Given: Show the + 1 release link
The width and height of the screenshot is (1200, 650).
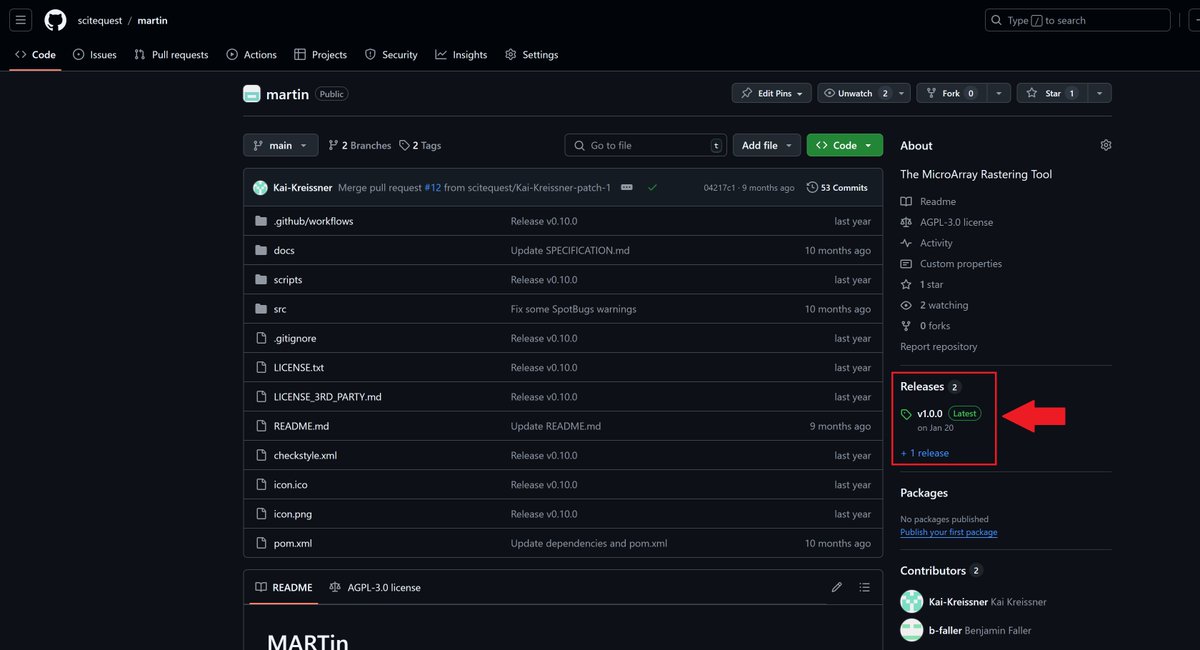Looking at the screenshot, I should pos(924,453).
